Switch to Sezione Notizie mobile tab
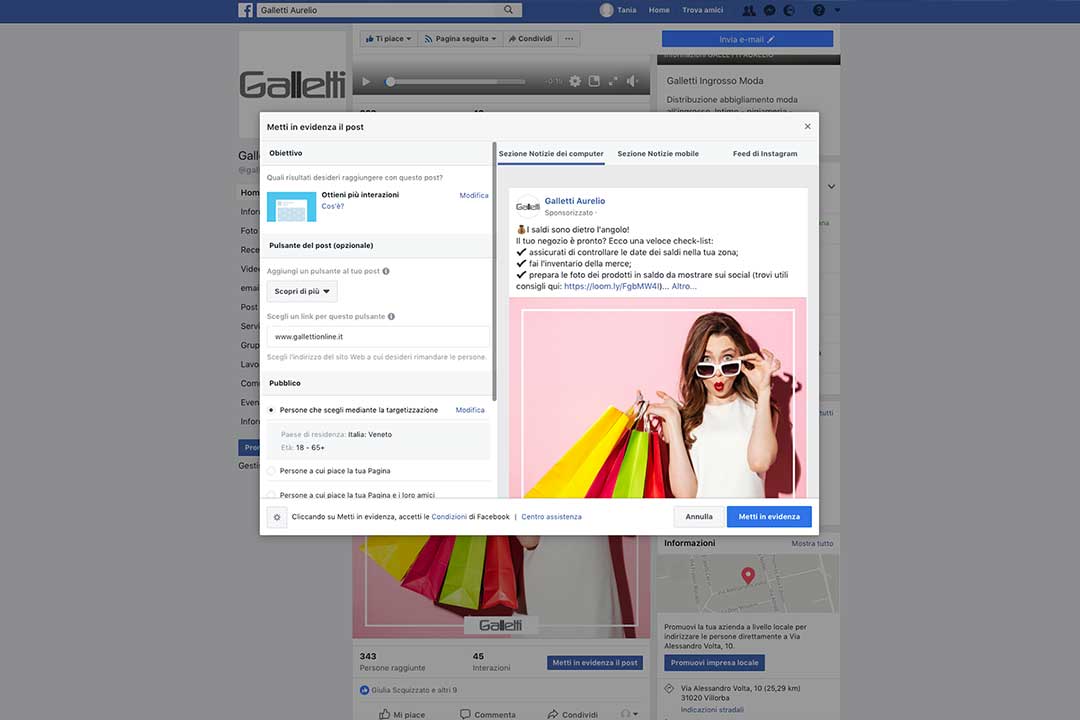 (x=658, y=154)
